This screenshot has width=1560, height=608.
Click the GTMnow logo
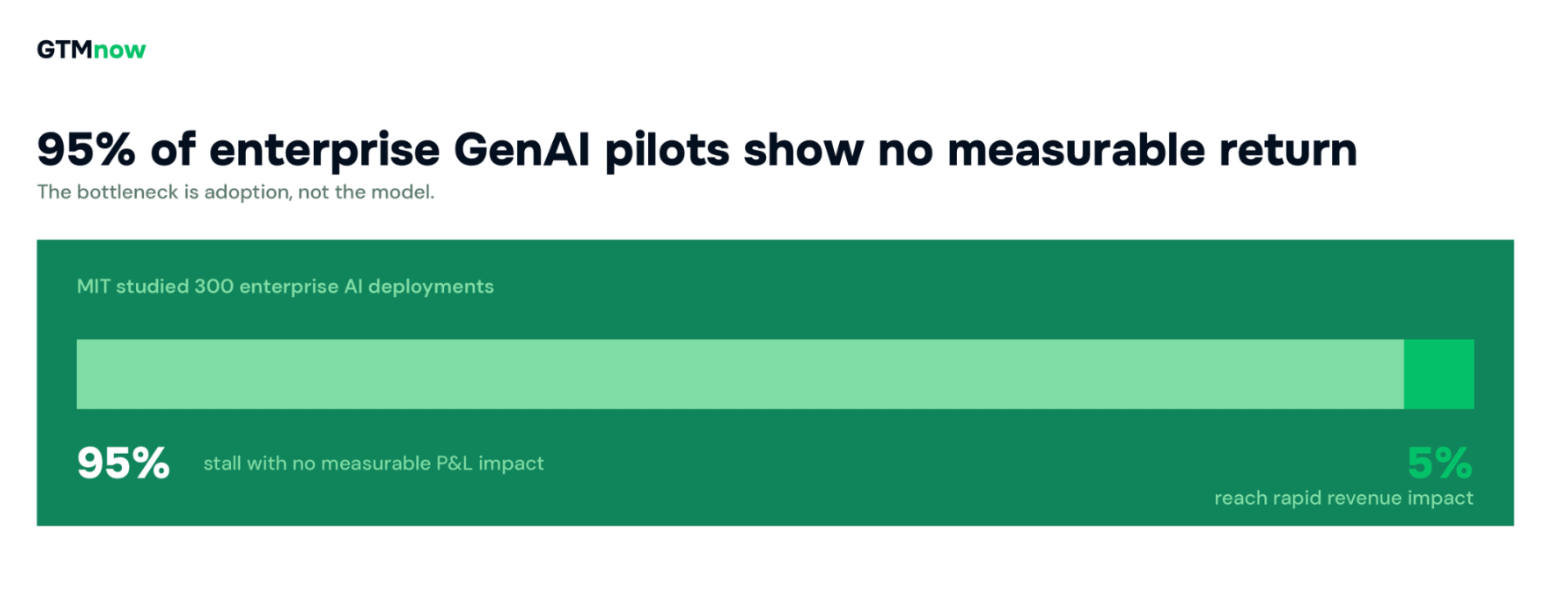click(91, 49)
